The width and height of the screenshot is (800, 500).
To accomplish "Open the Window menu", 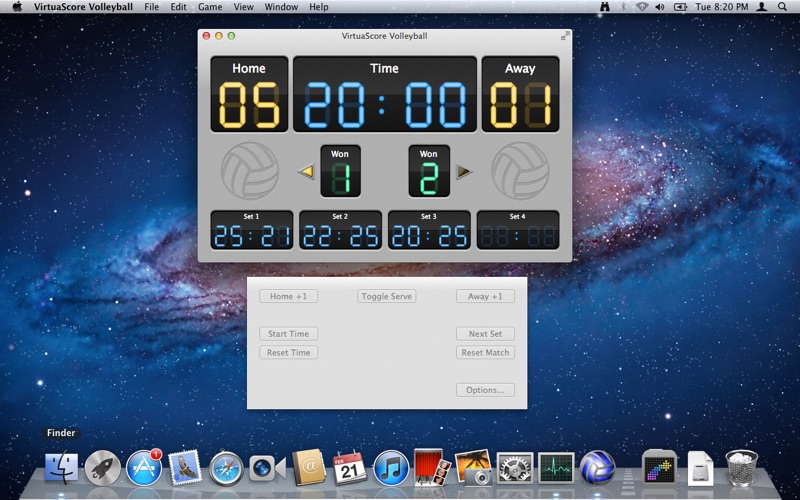I will click(x=281, y=7).
